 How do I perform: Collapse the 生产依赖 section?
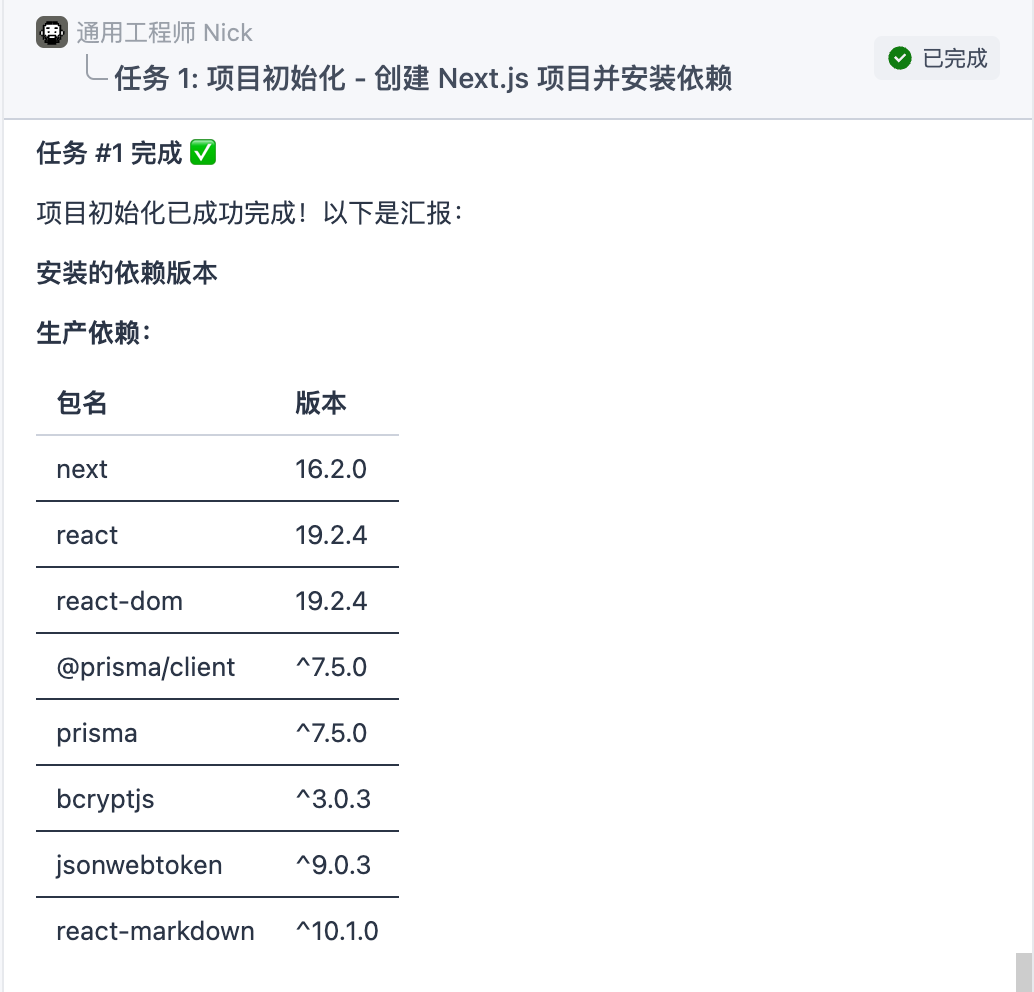[95, 330]
